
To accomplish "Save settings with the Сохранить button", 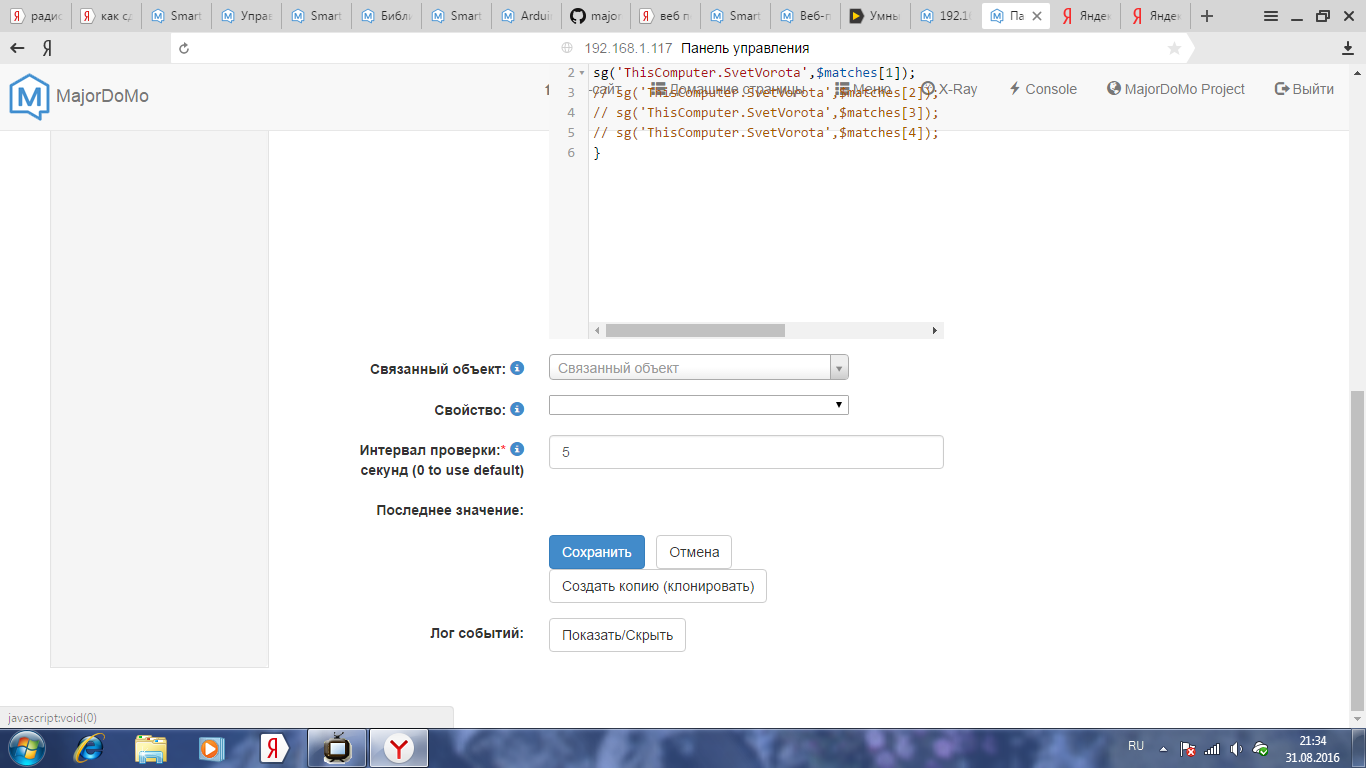I will pos(597,552).
